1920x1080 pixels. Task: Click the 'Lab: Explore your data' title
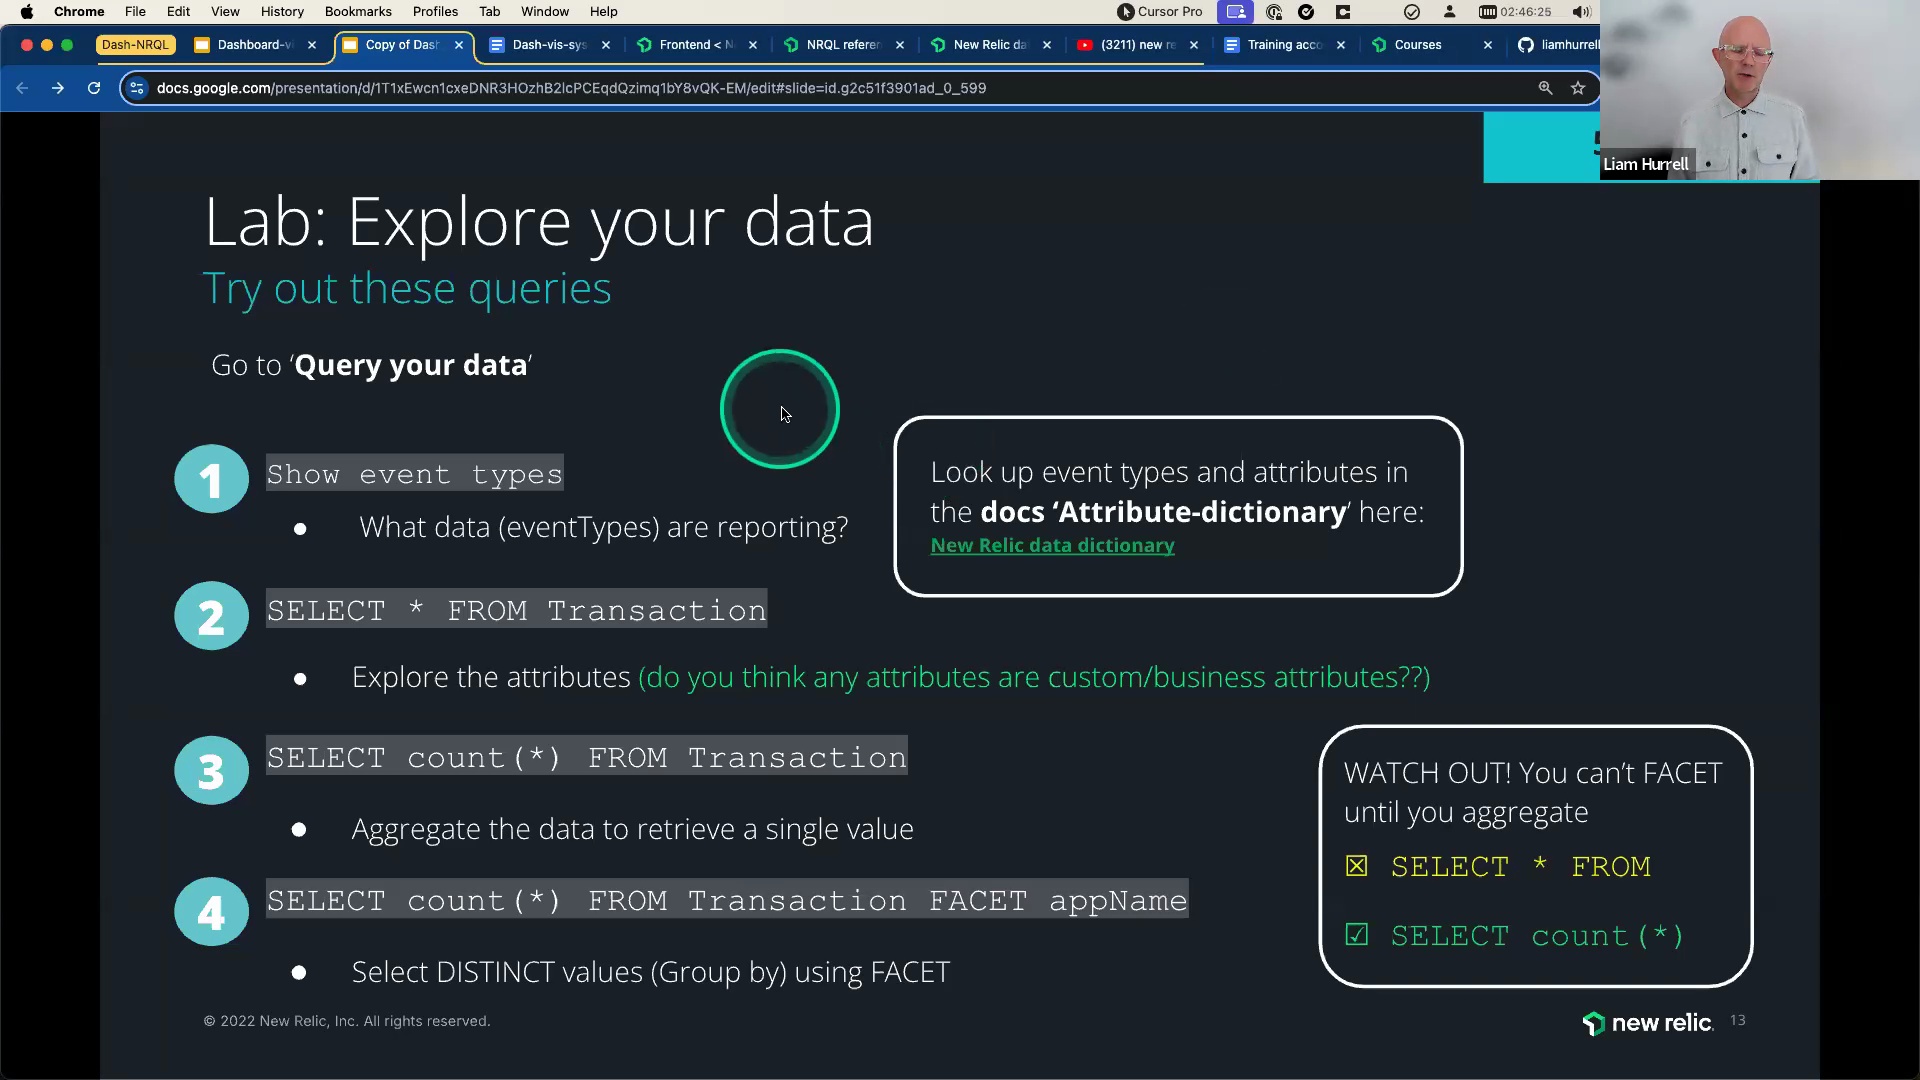click(x=539, y=222)
